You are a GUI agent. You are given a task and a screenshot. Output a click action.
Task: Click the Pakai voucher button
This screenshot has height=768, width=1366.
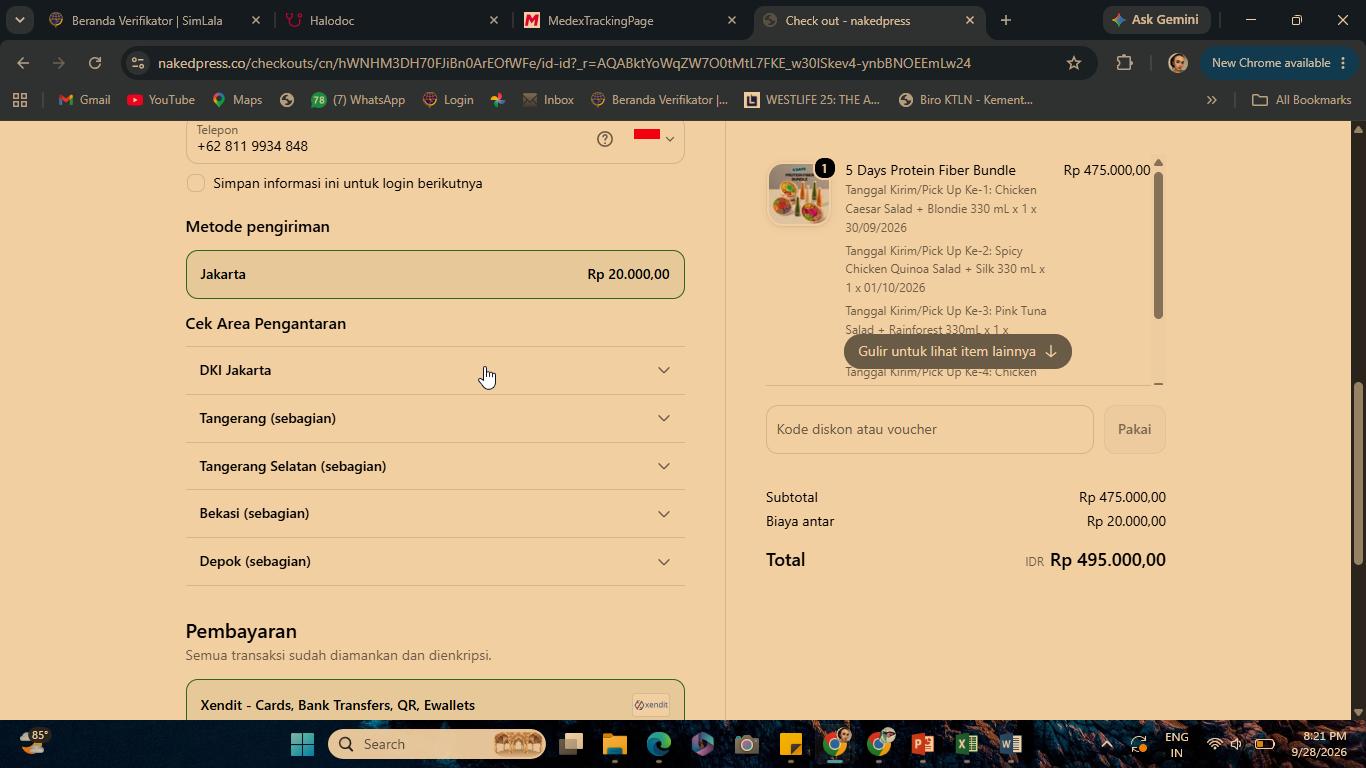coord(1135,430)
